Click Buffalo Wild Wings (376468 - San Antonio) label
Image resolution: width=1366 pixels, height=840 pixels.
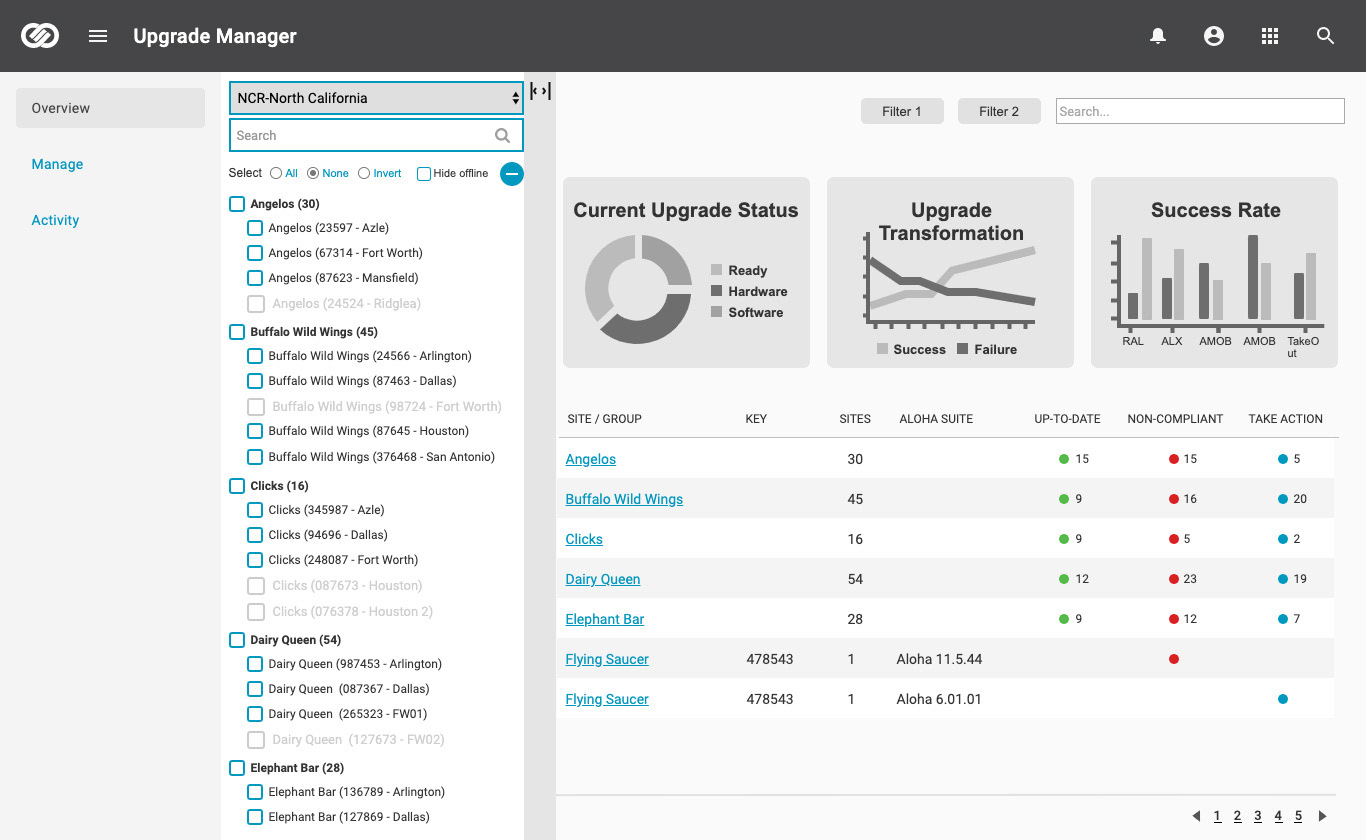[x=381, y=457]
